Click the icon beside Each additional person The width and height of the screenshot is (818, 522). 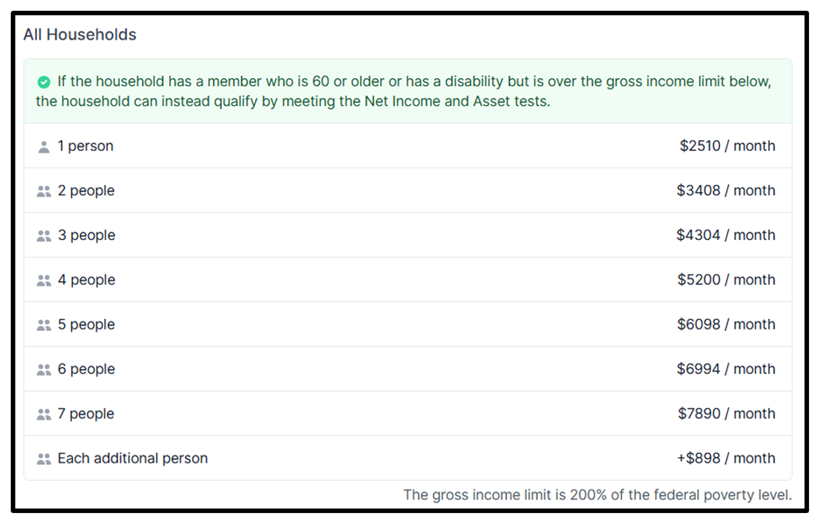44,459
